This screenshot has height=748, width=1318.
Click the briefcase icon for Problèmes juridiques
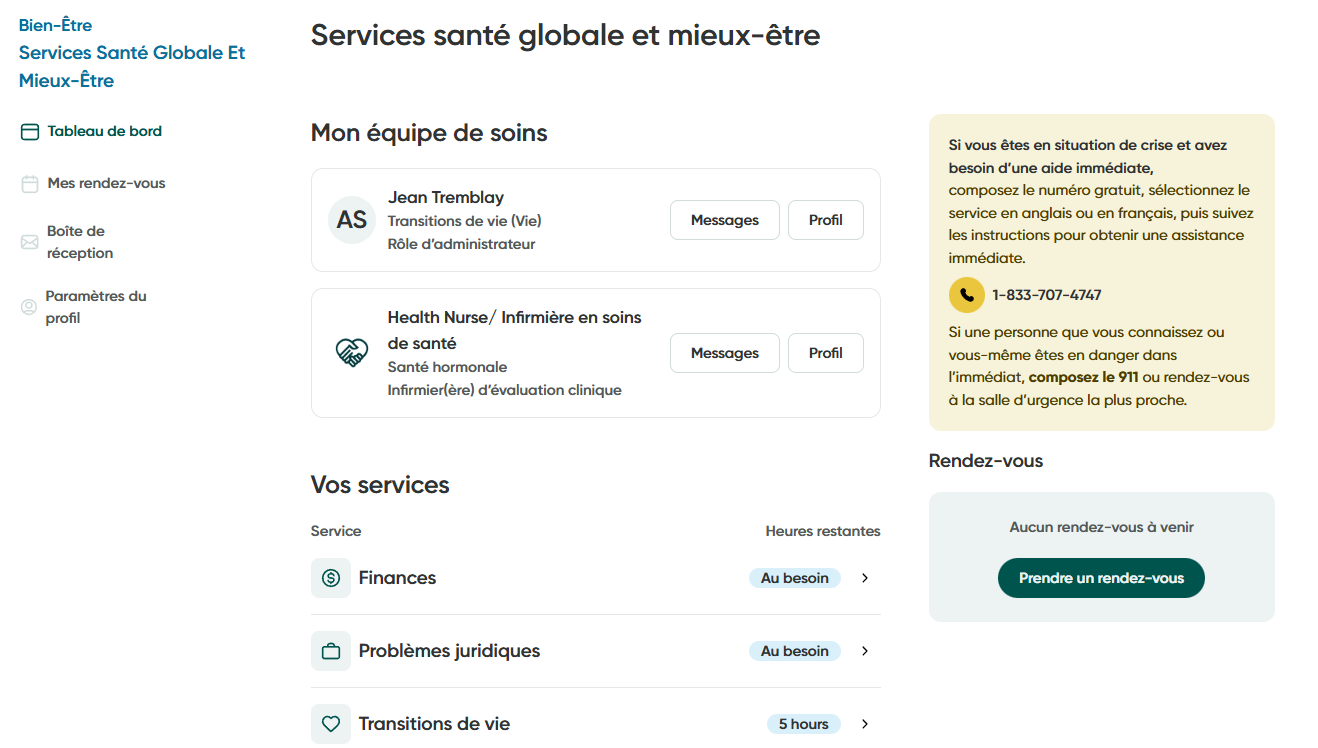[330, 650]
